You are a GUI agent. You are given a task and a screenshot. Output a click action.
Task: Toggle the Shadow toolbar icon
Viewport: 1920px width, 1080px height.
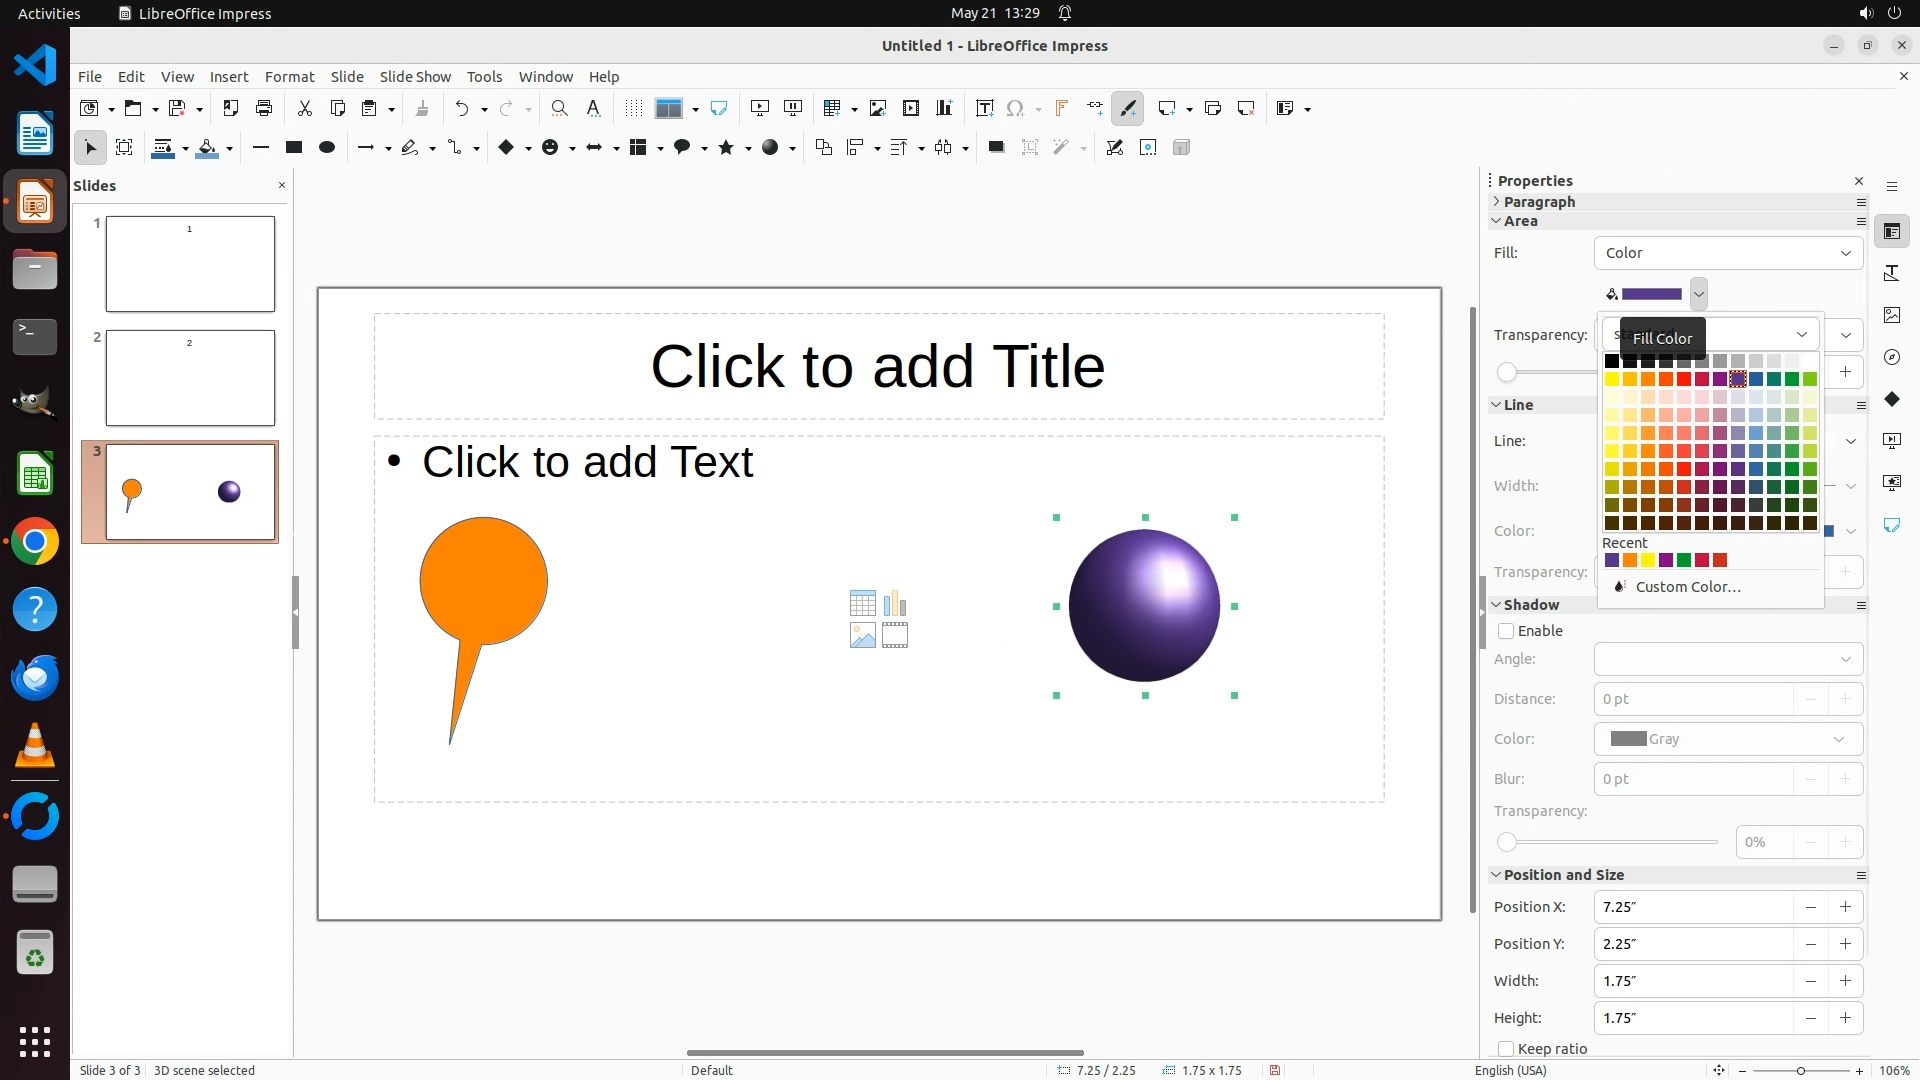point(996,148)
